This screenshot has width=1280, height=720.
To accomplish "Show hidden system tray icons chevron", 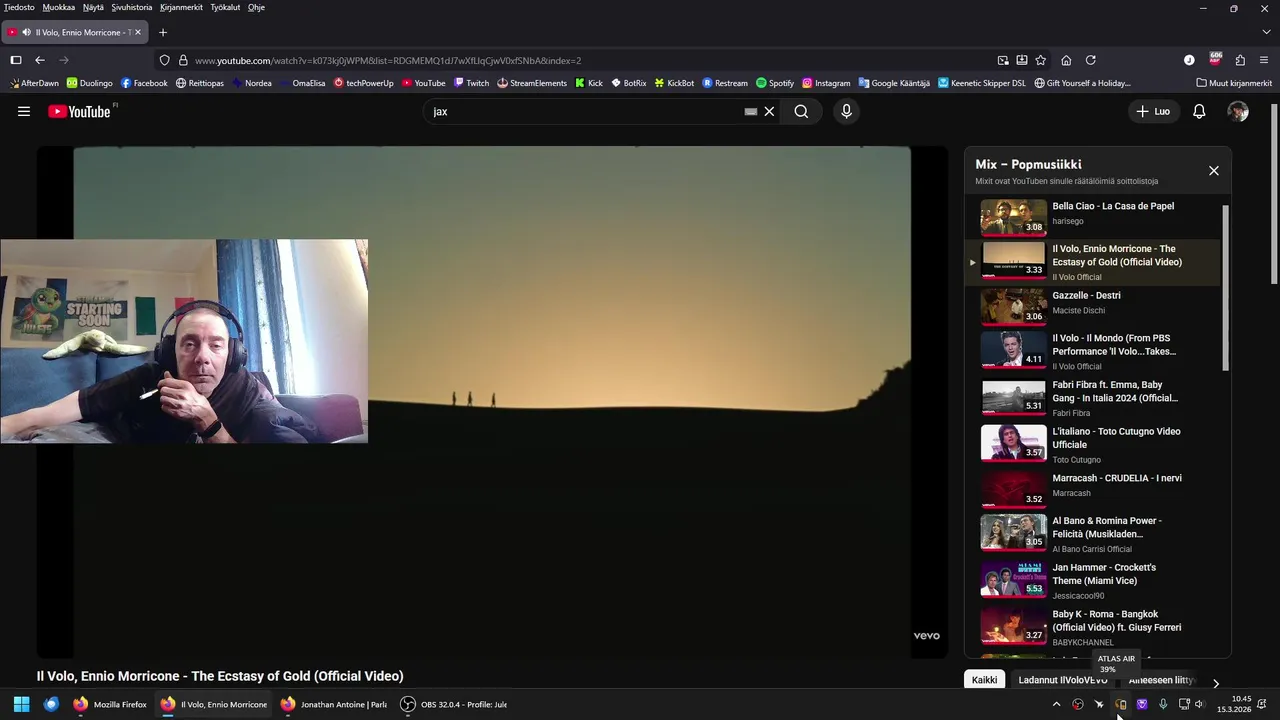I will (x=1056, y=704).
